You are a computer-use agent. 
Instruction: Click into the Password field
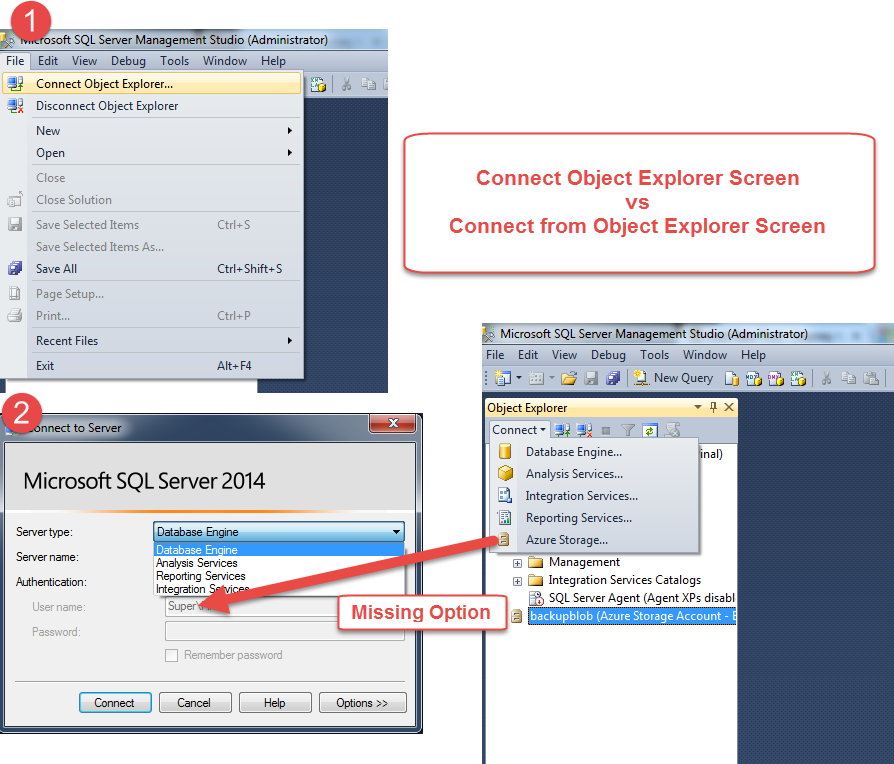click(285, 631)
